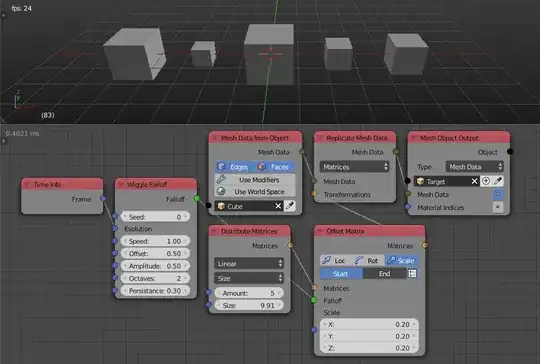
Task: Toggle Scale in Offset Matrix node
Action: 402,261
